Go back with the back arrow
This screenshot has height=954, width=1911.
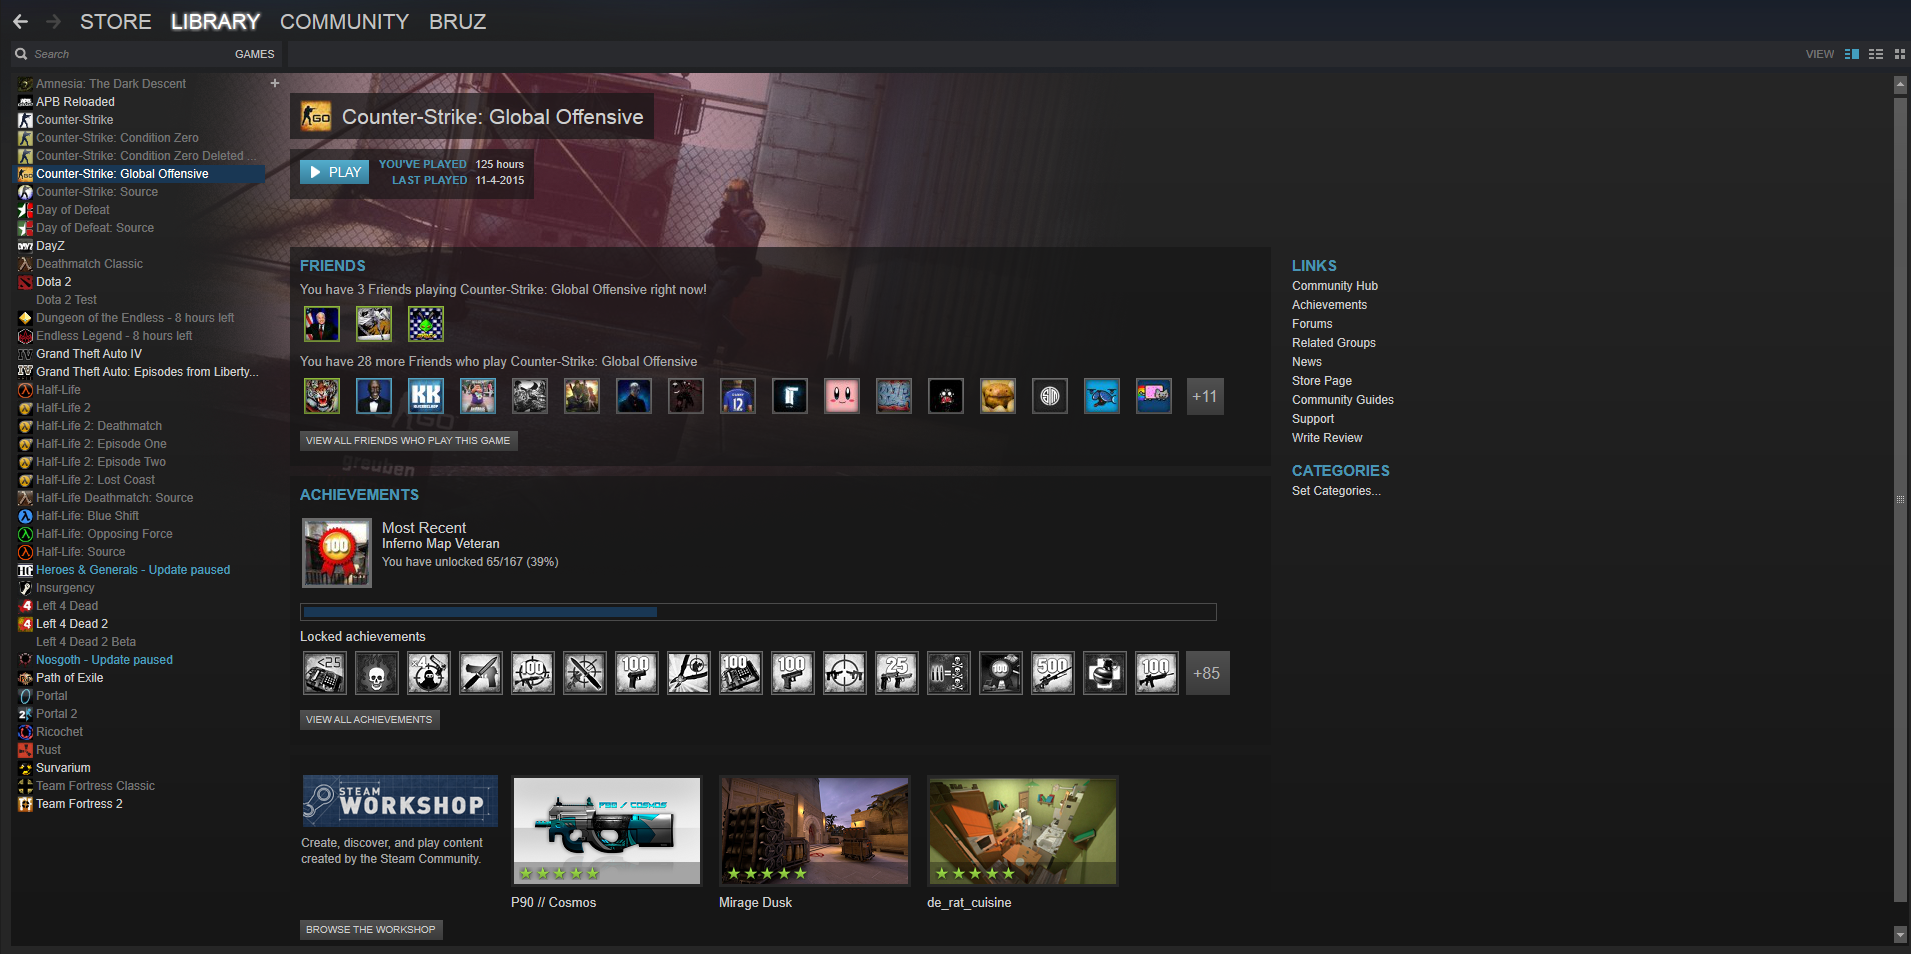20,21
